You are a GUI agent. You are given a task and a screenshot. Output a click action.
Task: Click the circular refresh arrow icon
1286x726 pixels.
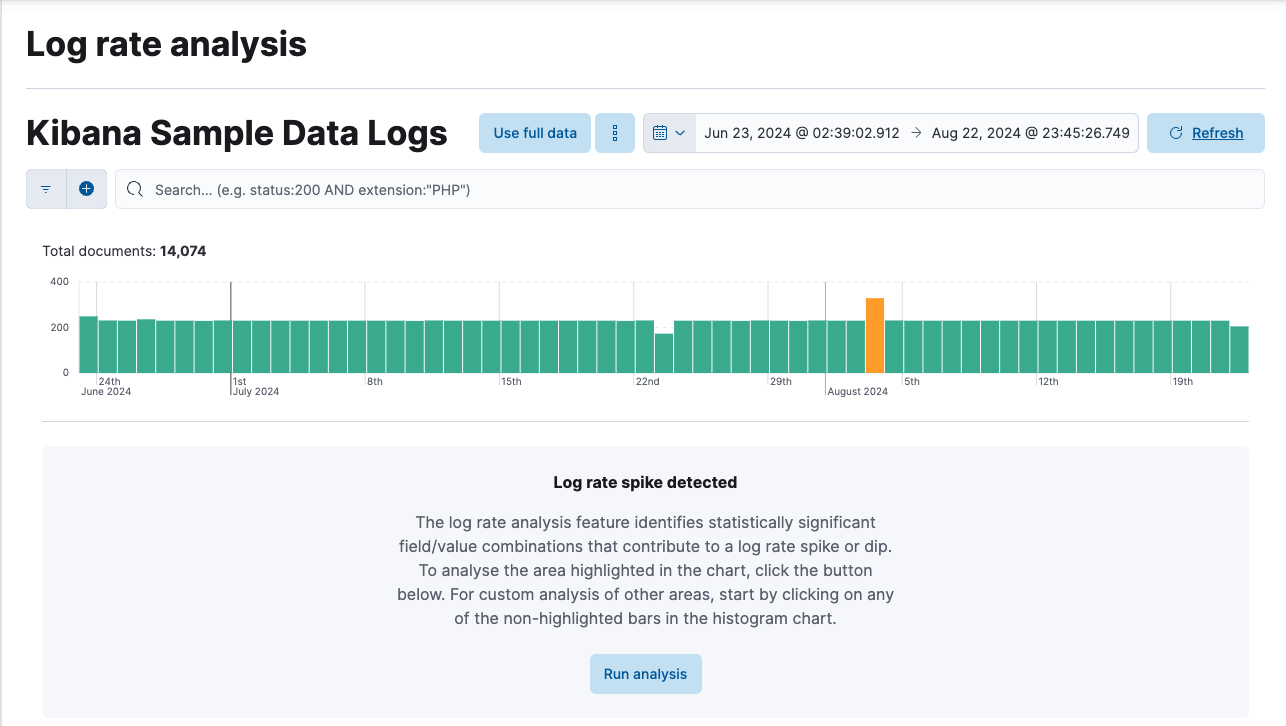[1175, 132]
